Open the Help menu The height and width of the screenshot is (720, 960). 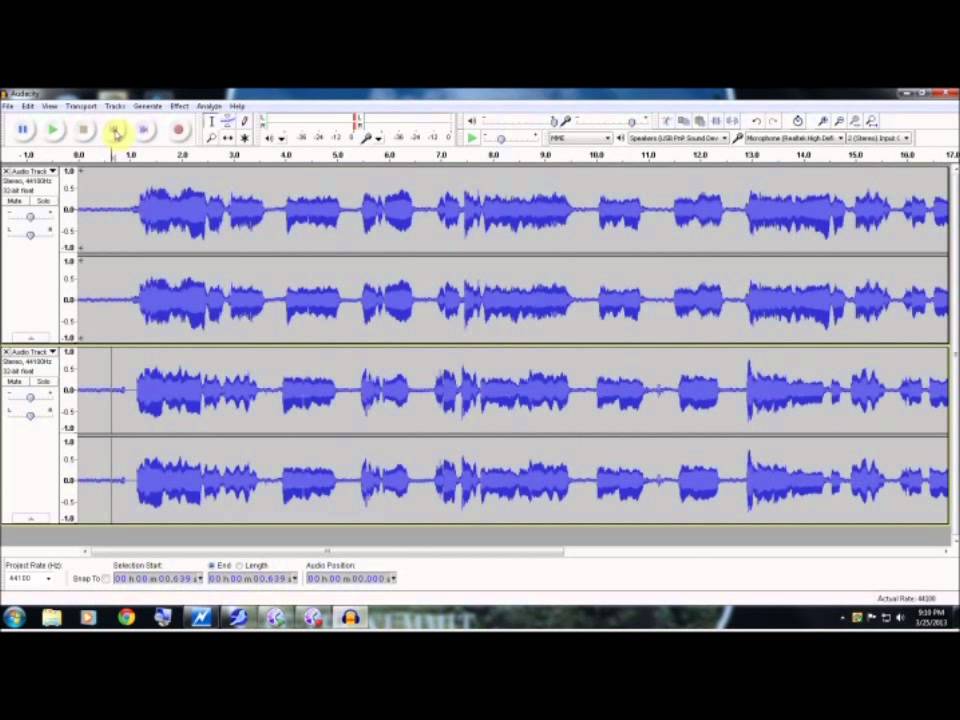pyautogui.click(x=237, y=107)
